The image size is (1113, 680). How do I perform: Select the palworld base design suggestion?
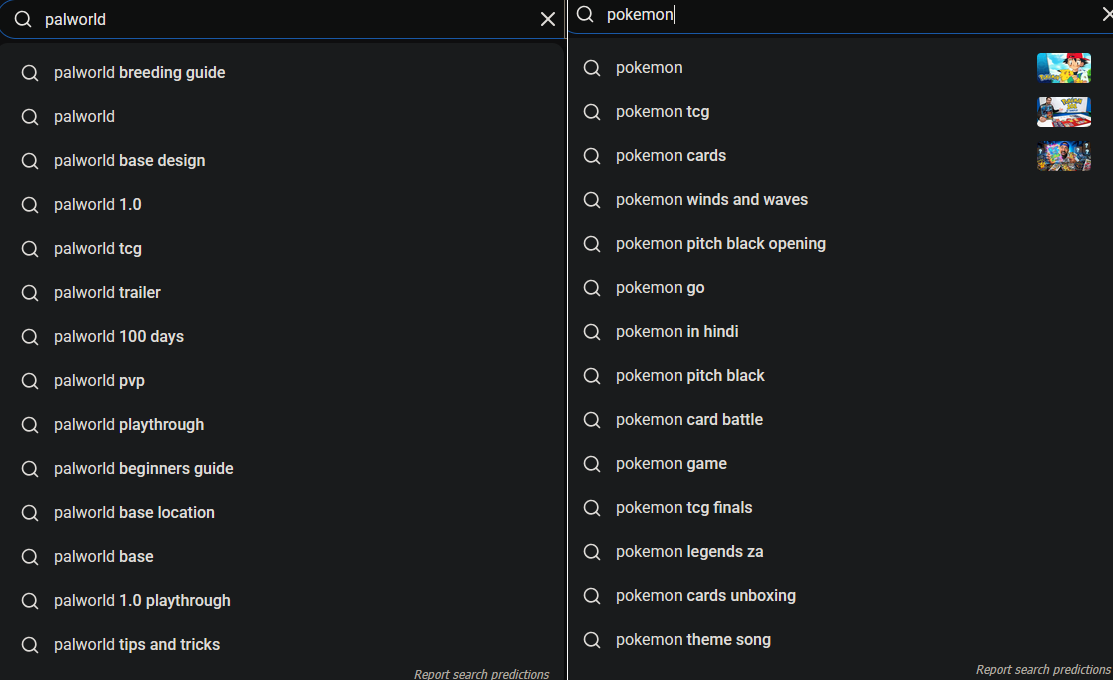pyautogui.click(x=283, y=160)
